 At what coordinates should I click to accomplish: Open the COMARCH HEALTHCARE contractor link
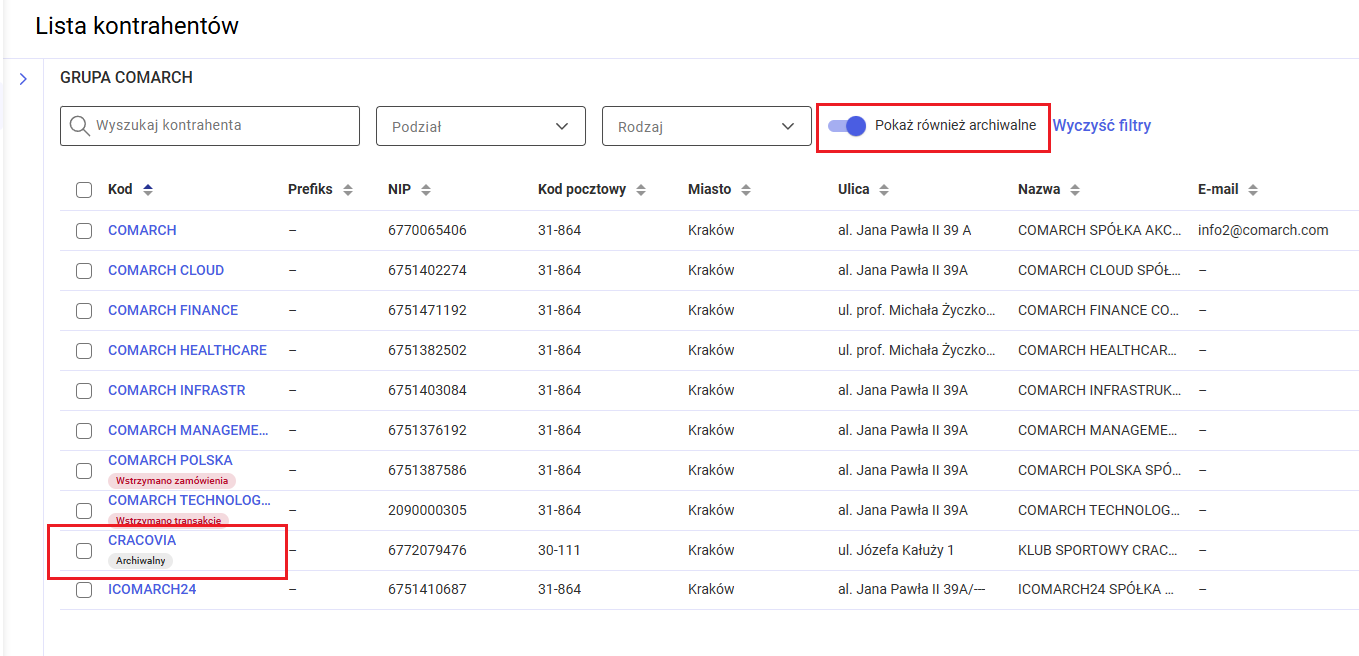click(x=187, y=350)
